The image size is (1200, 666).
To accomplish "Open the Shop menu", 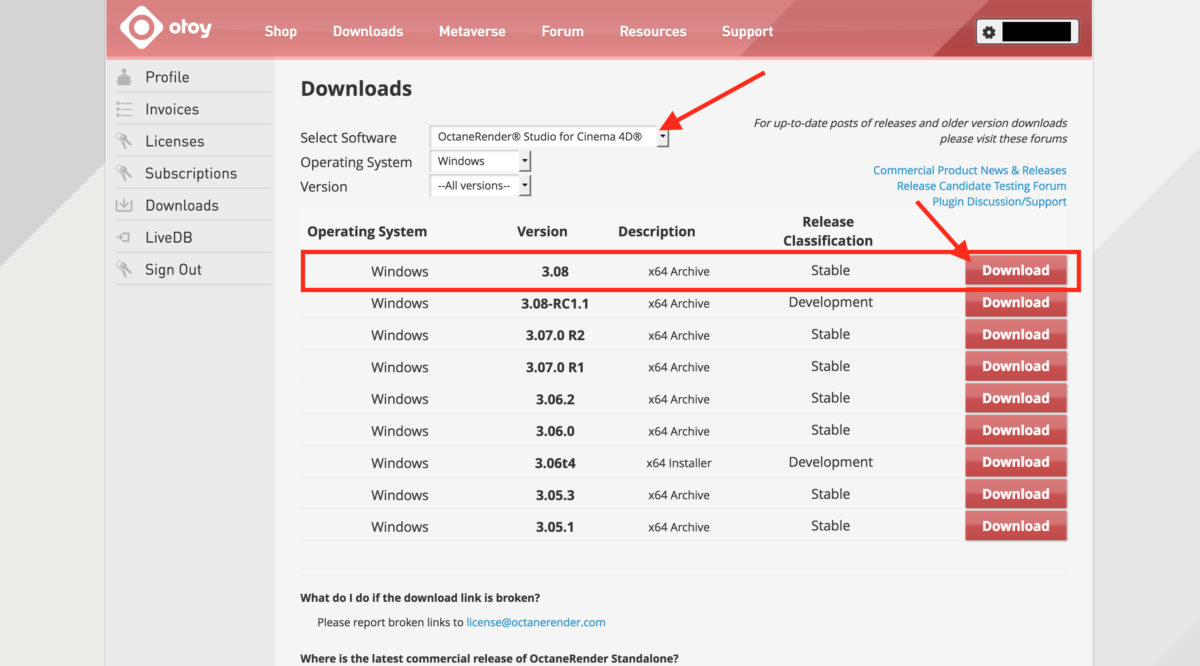I will click(281, 31).
